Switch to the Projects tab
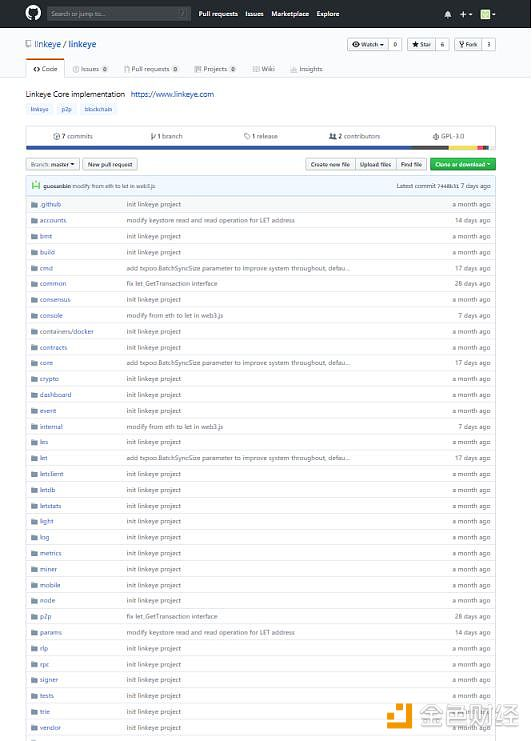This screenshot has height=741, width=532. (215, 69)
